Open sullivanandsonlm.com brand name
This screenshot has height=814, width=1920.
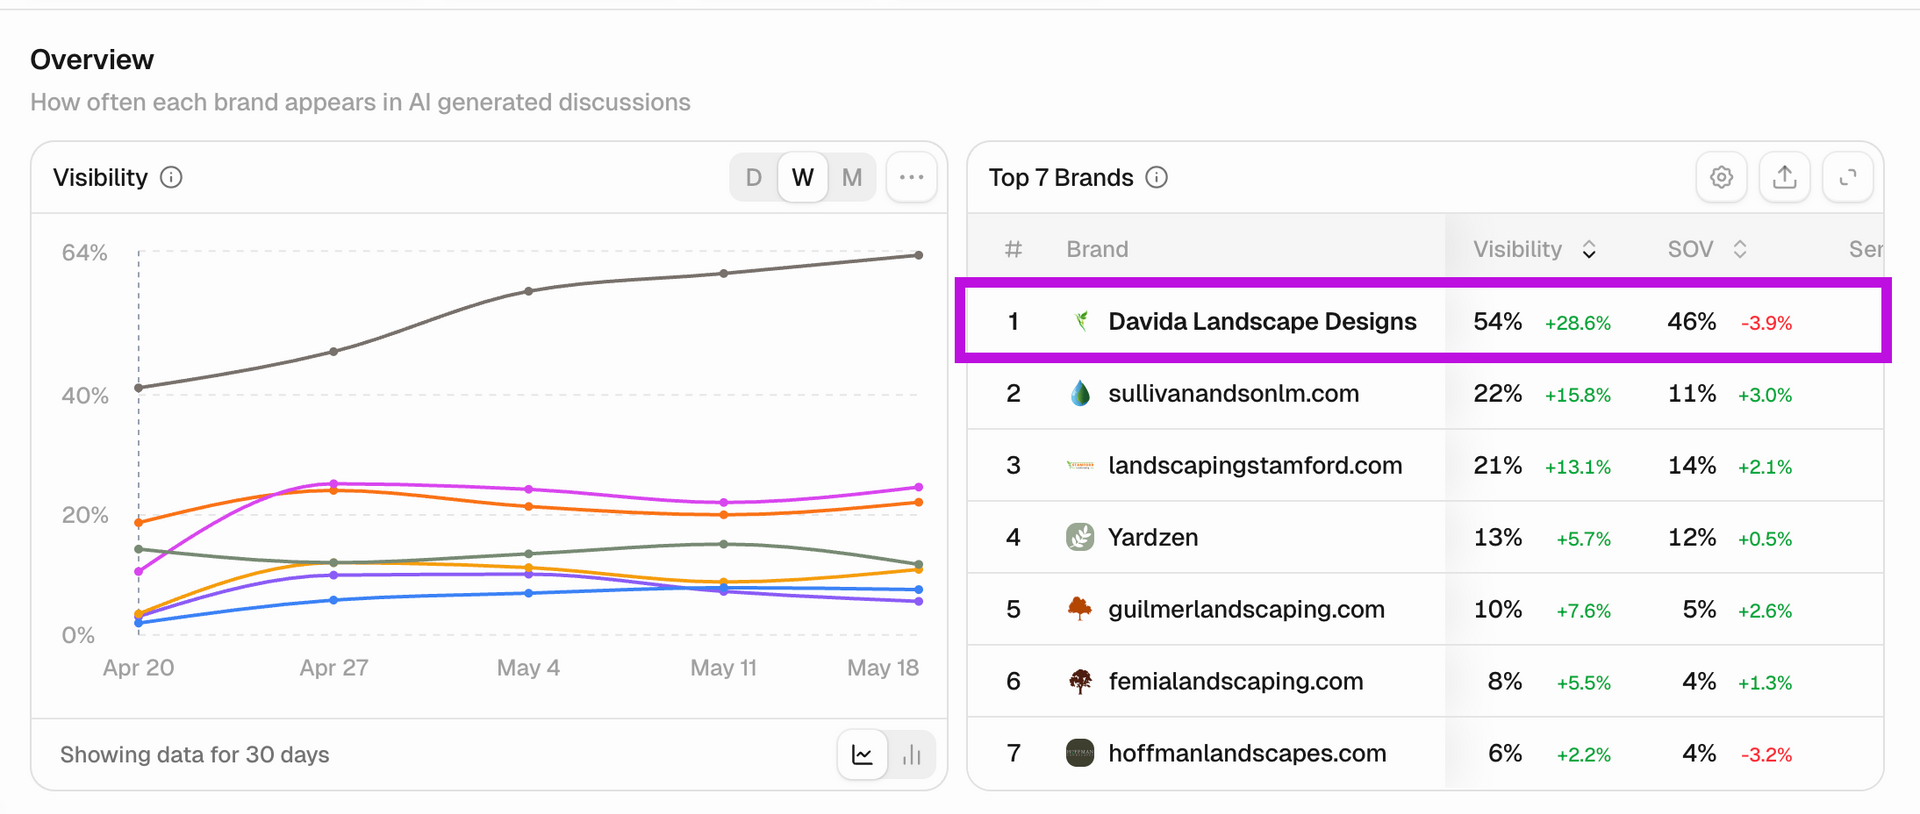pos(1234,393)
